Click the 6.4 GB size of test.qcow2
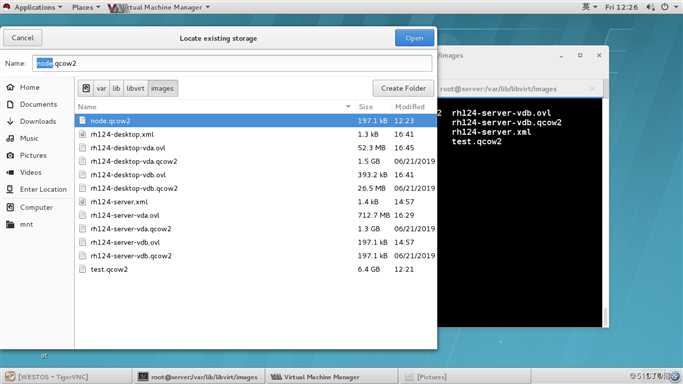The width and height of the screenshot is (683, 384). click(369, 269)
